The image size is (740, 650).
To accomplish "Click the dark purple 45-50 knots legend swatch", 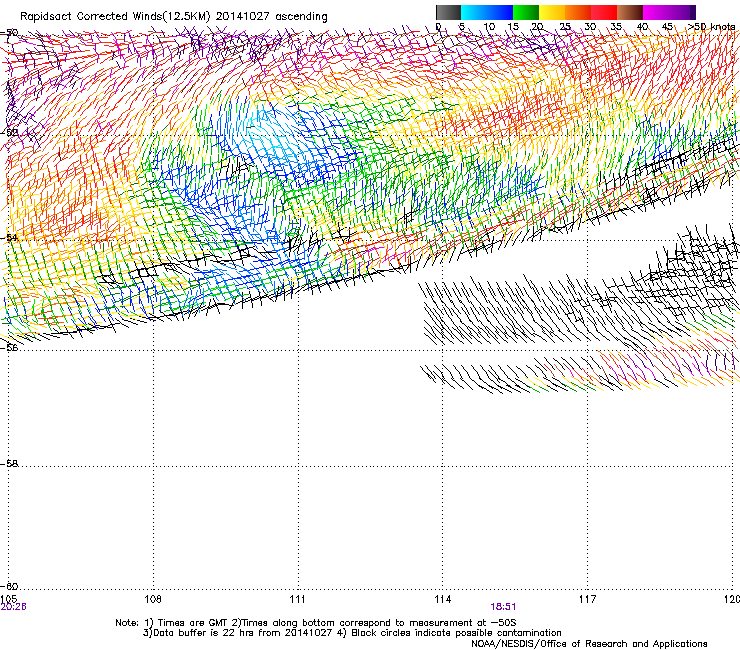I will coord(682,12).
